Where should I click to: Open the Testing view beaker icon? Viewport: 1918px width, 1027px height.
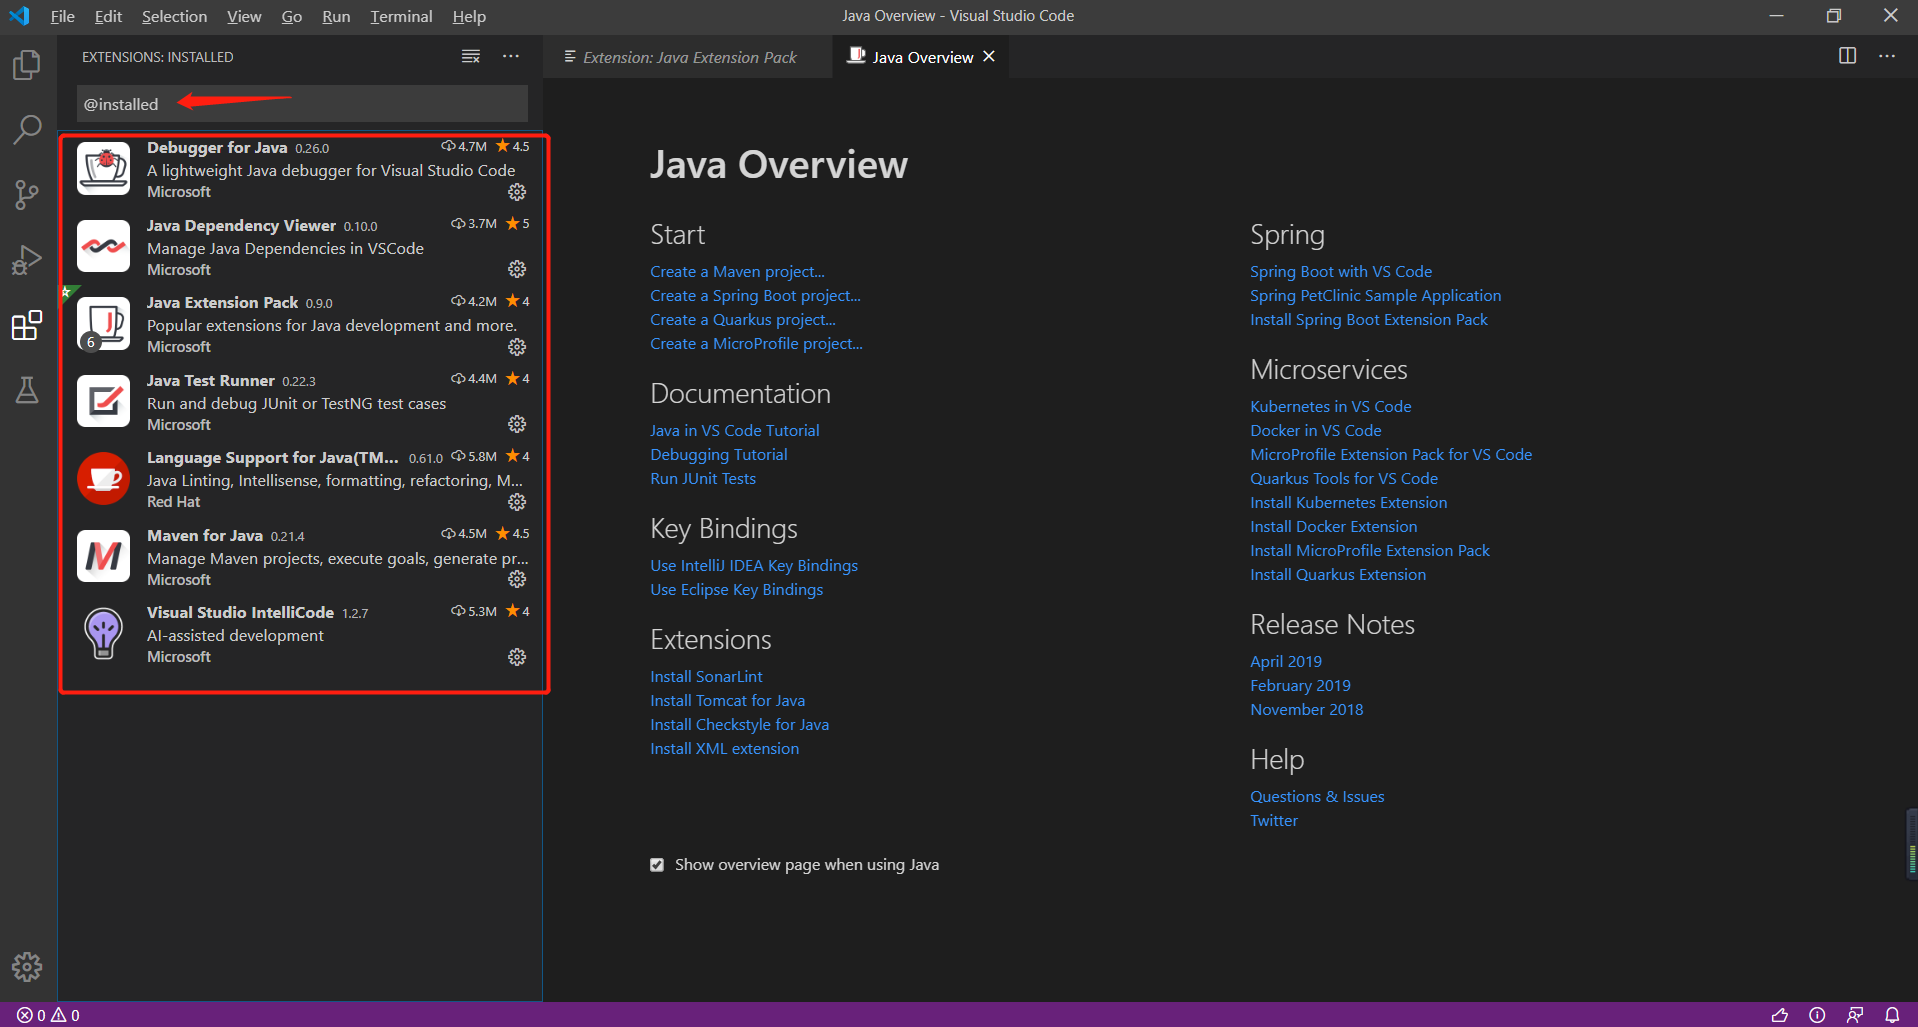(27, 390)
